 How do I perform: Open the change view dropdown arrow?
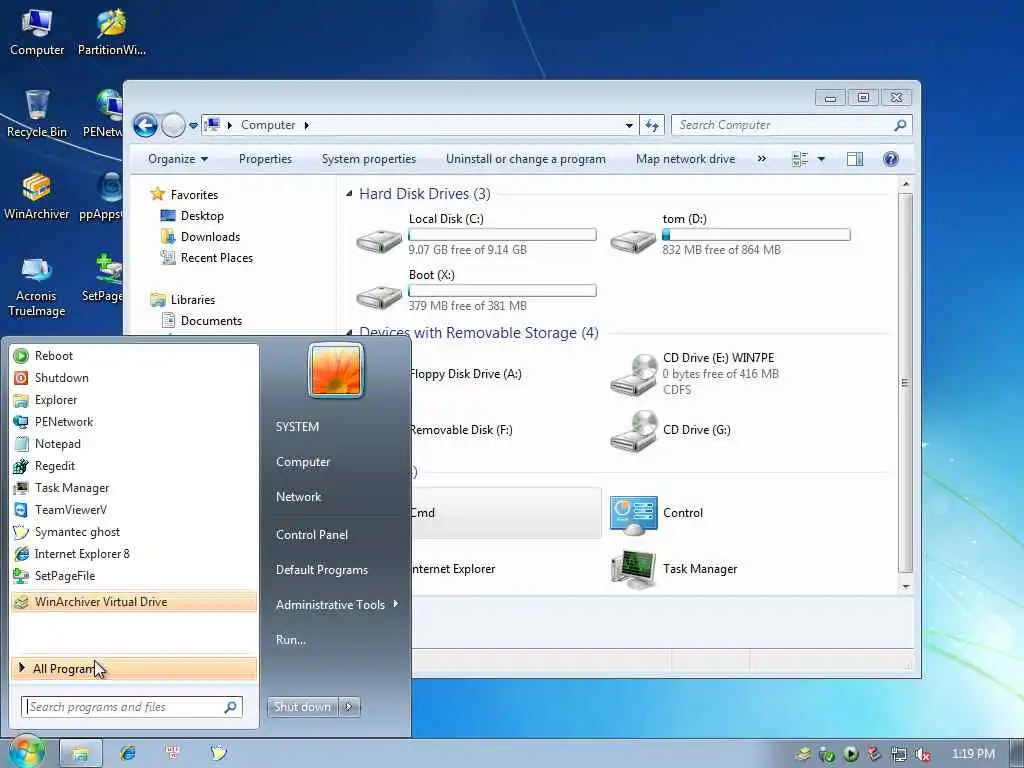(822, 159)
